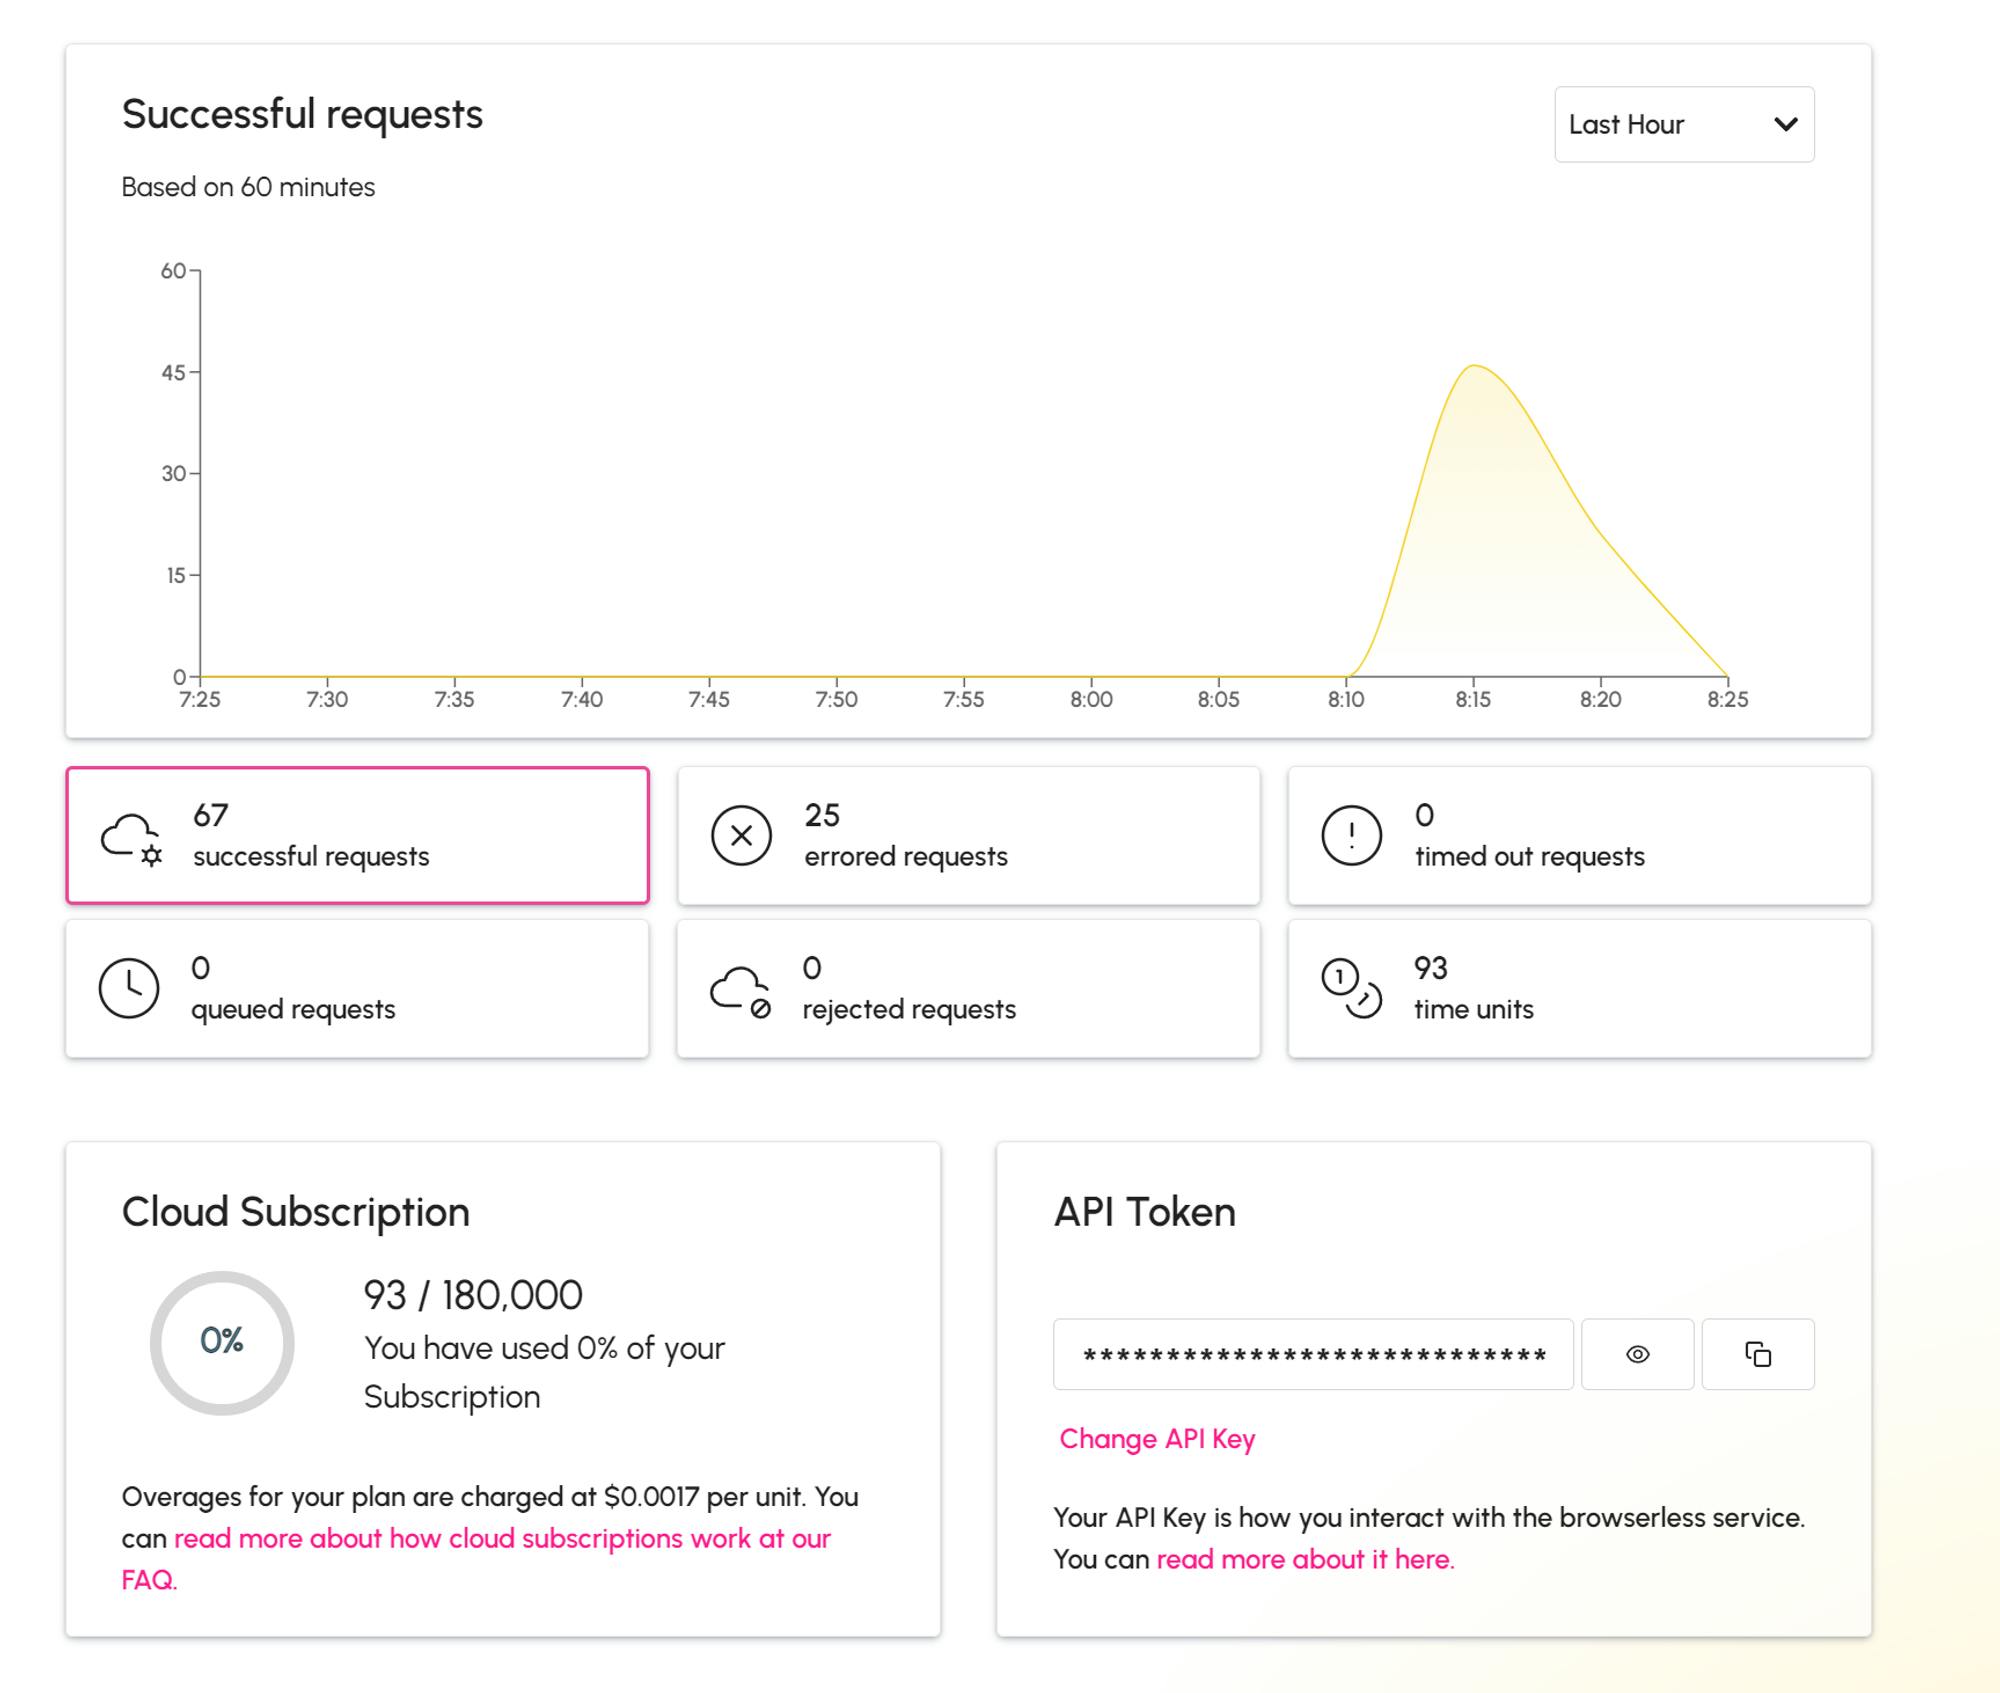This screenshot has width=2000, height=1693.
Task: Open the cloud subscriptions FAQ link
Action: pos(502,1539)
